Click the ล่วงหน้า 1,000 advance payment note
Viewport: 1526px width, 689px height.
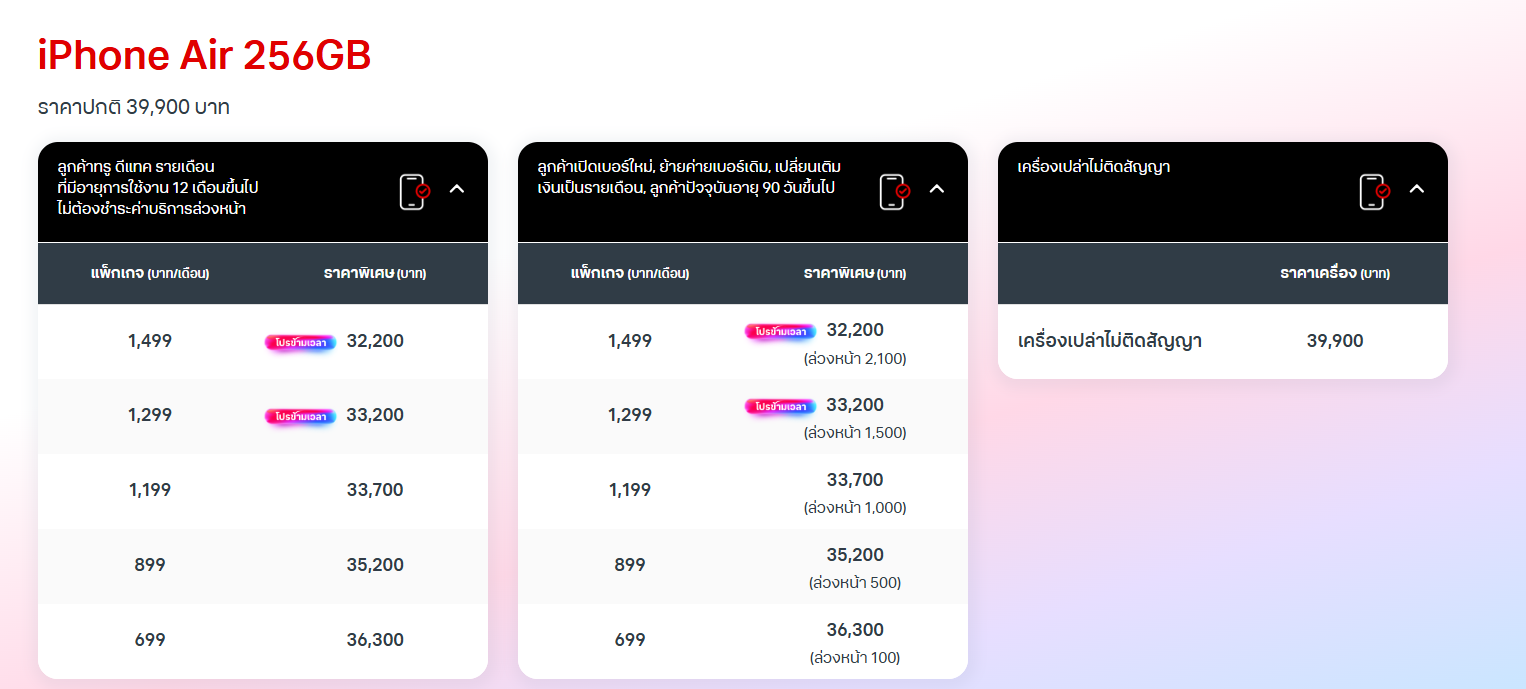[854, 508]
